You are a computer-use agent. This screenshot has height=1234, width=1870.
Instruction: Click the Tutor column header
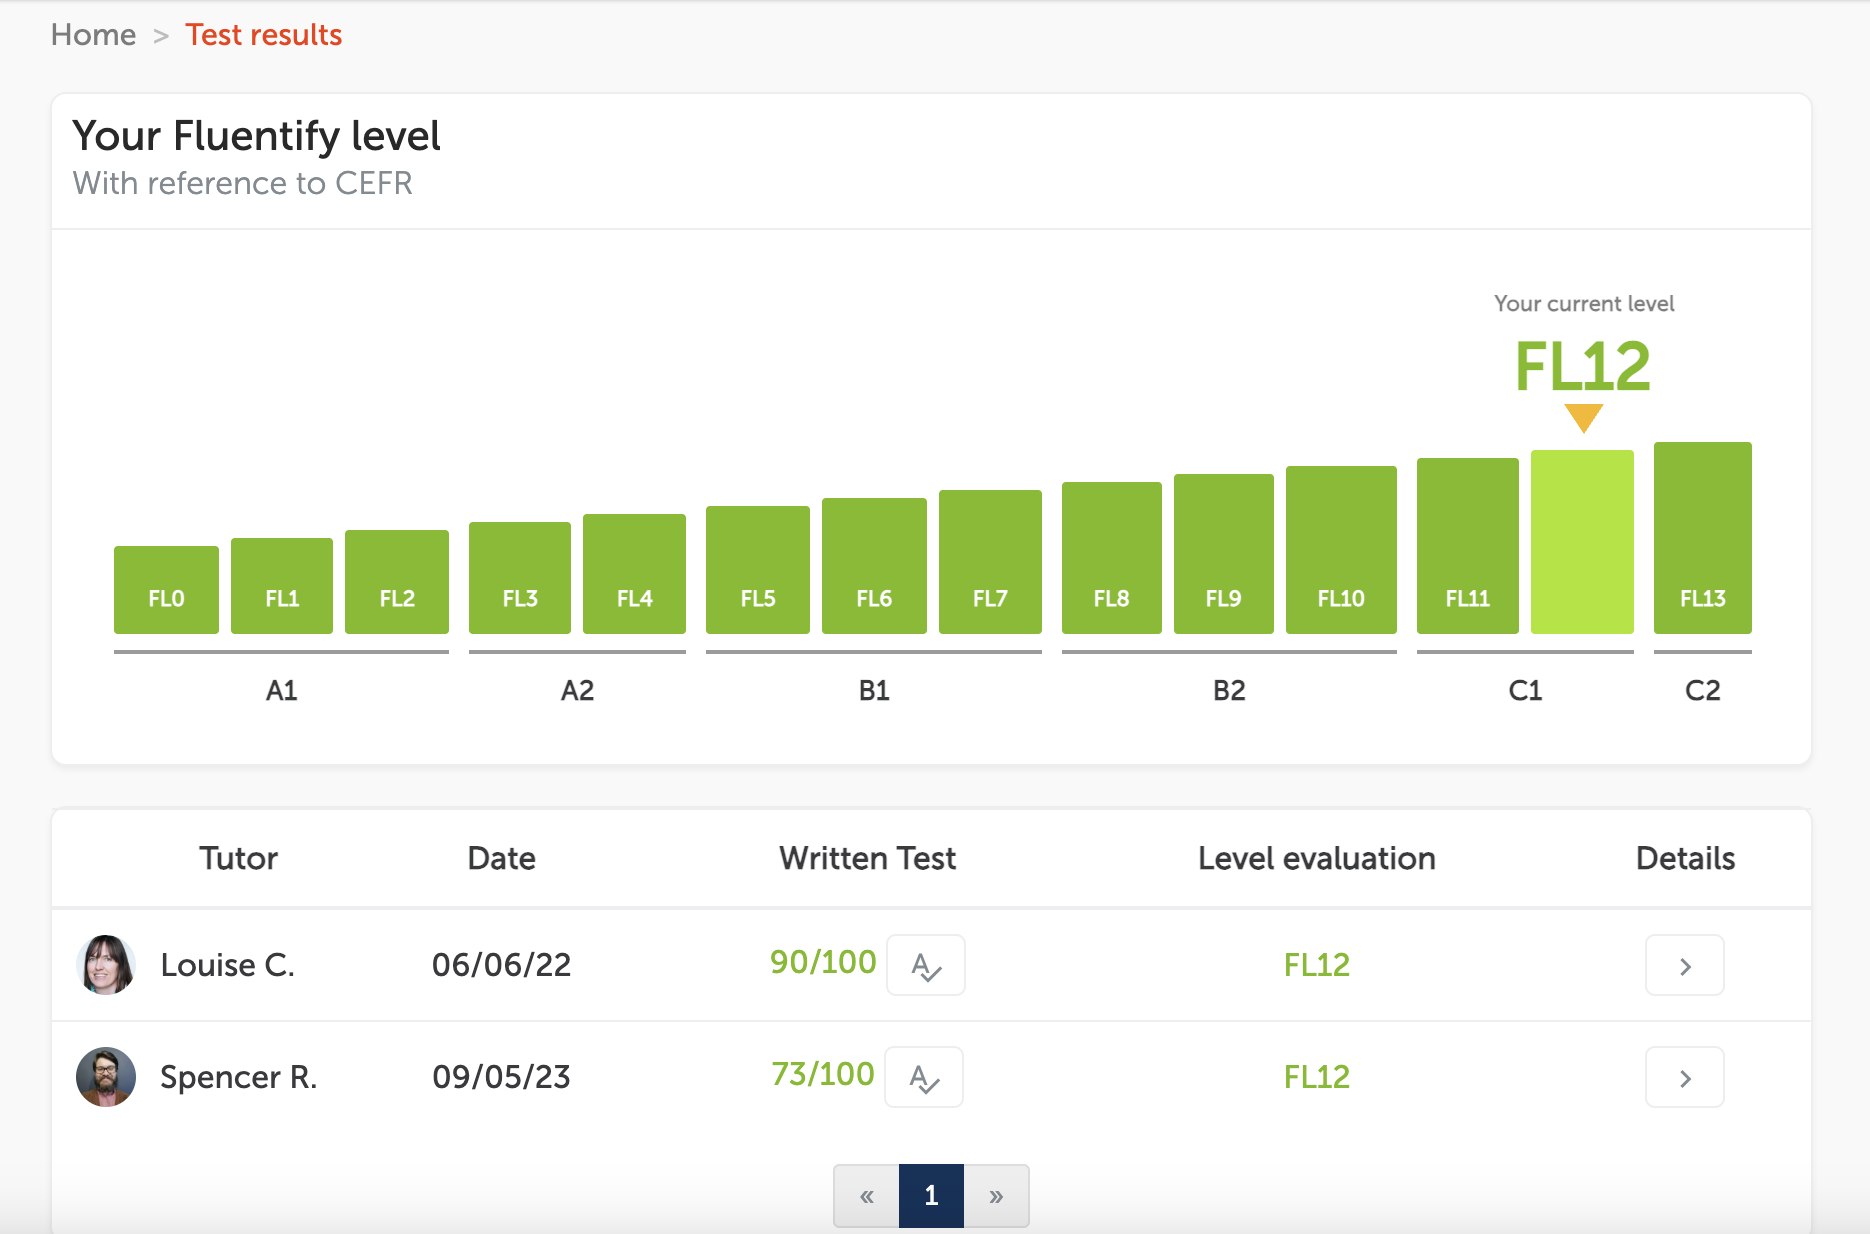click(x=238, y=858)
